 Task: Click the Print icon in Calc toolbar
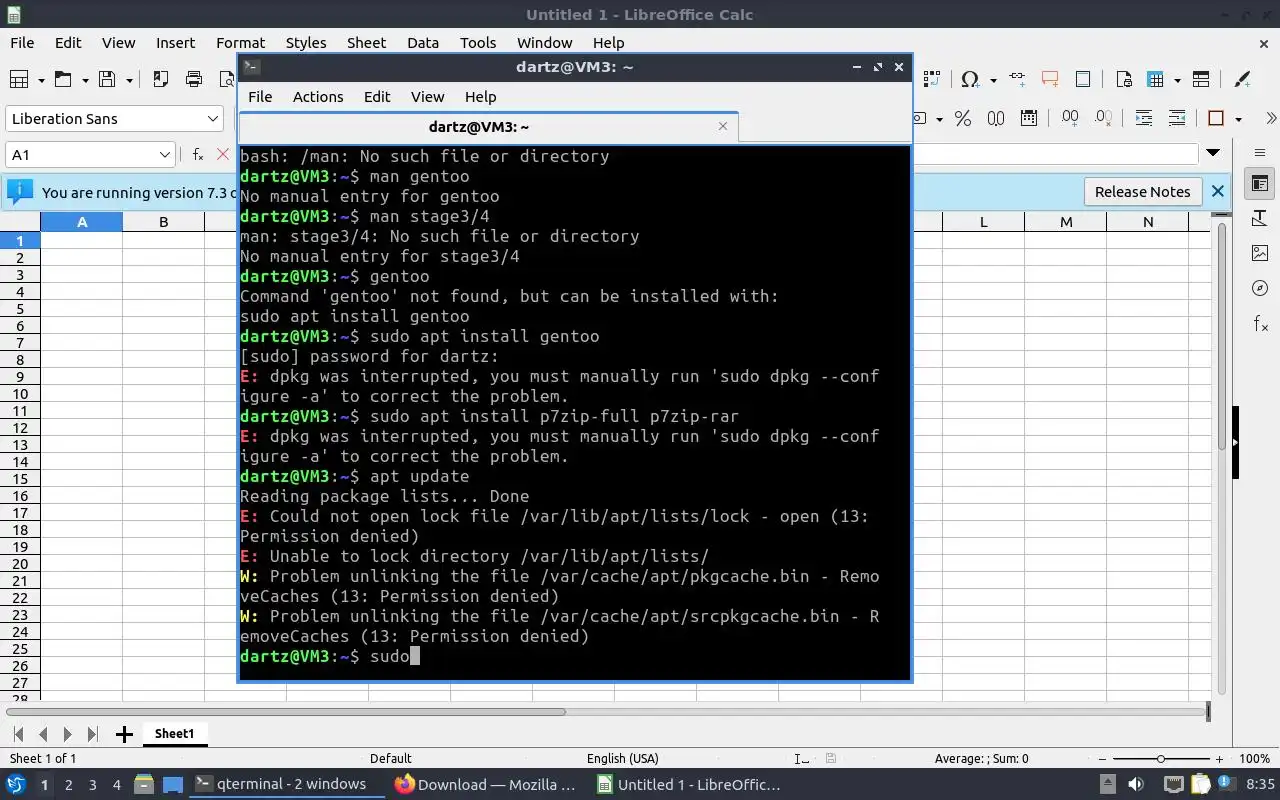(x=194, y=79)
